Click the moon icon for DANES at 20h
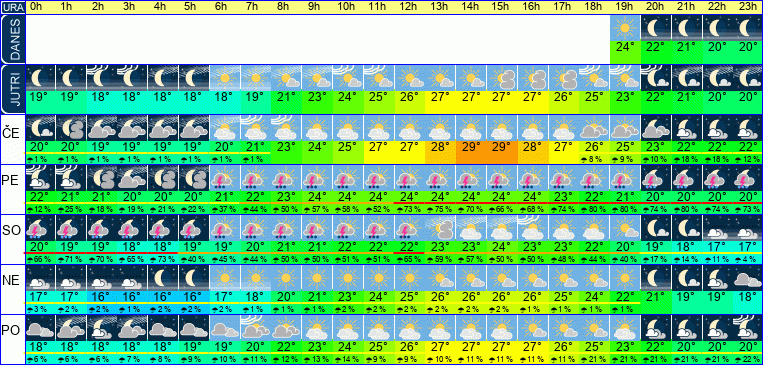The width and height of the screenshot is (763, 365). [656, 28]
